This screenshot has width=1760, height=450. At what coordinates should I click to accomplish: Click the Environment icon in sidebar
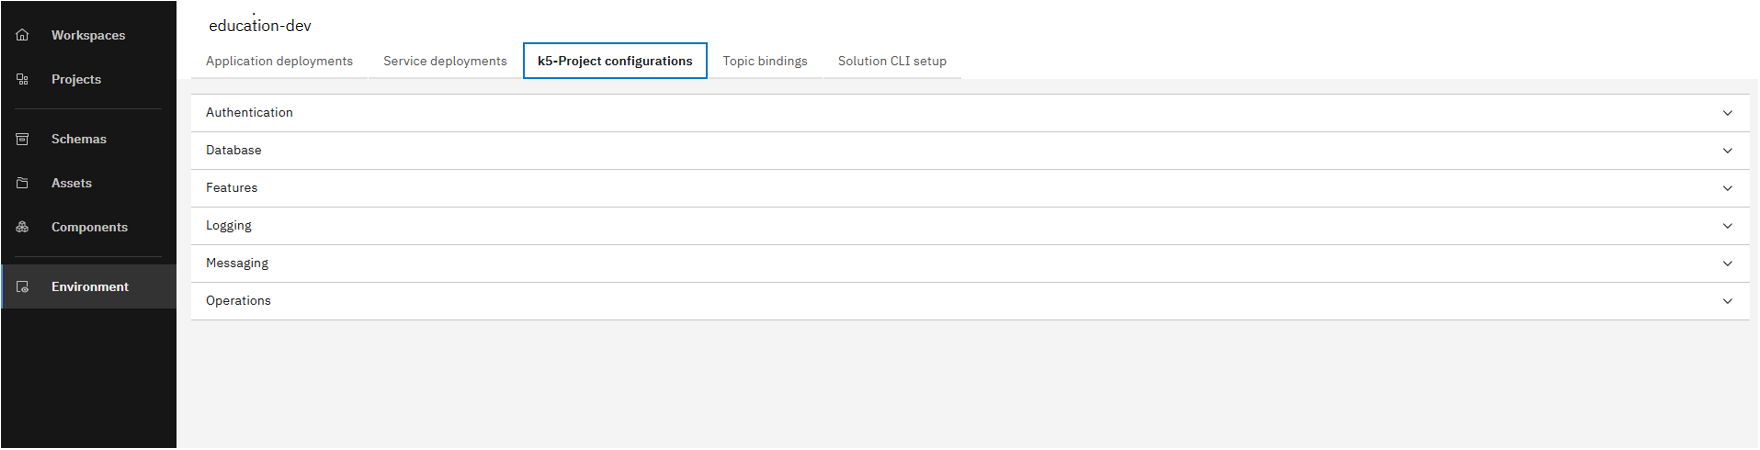point(22,287)
